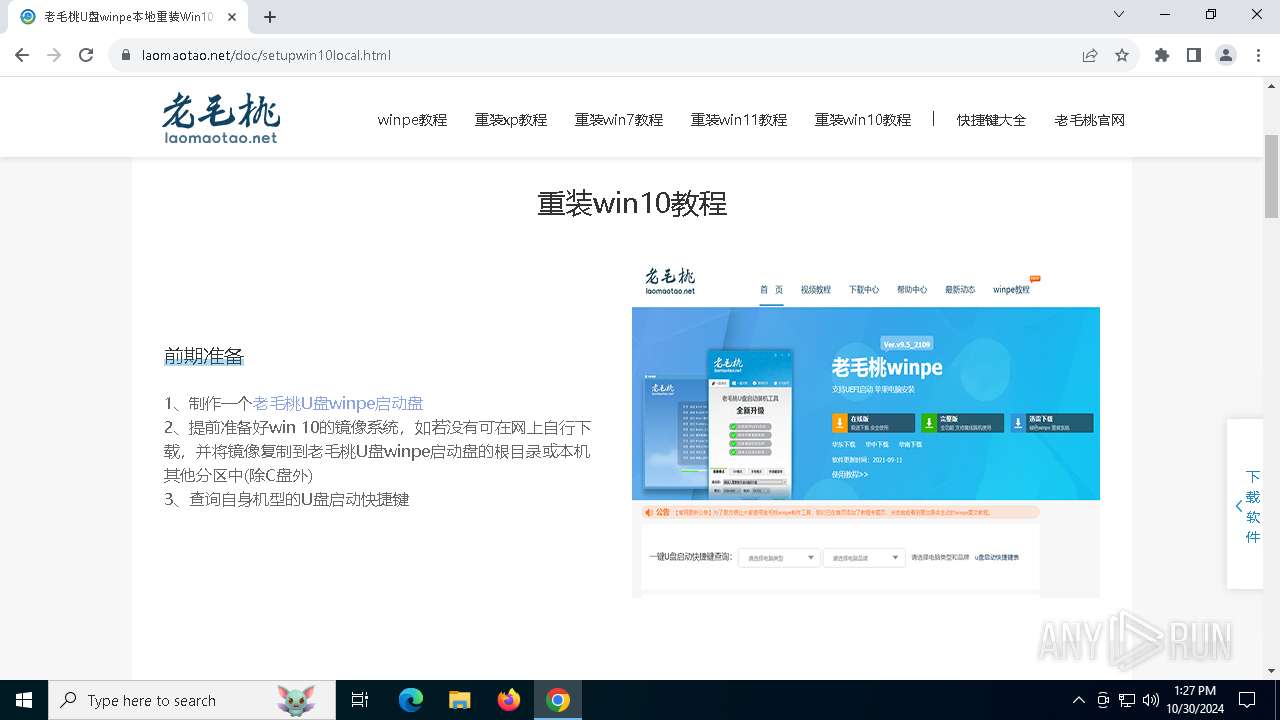Click the address bar URL
The width and height of the screenshot is (1280, 720).
[266, 55]
